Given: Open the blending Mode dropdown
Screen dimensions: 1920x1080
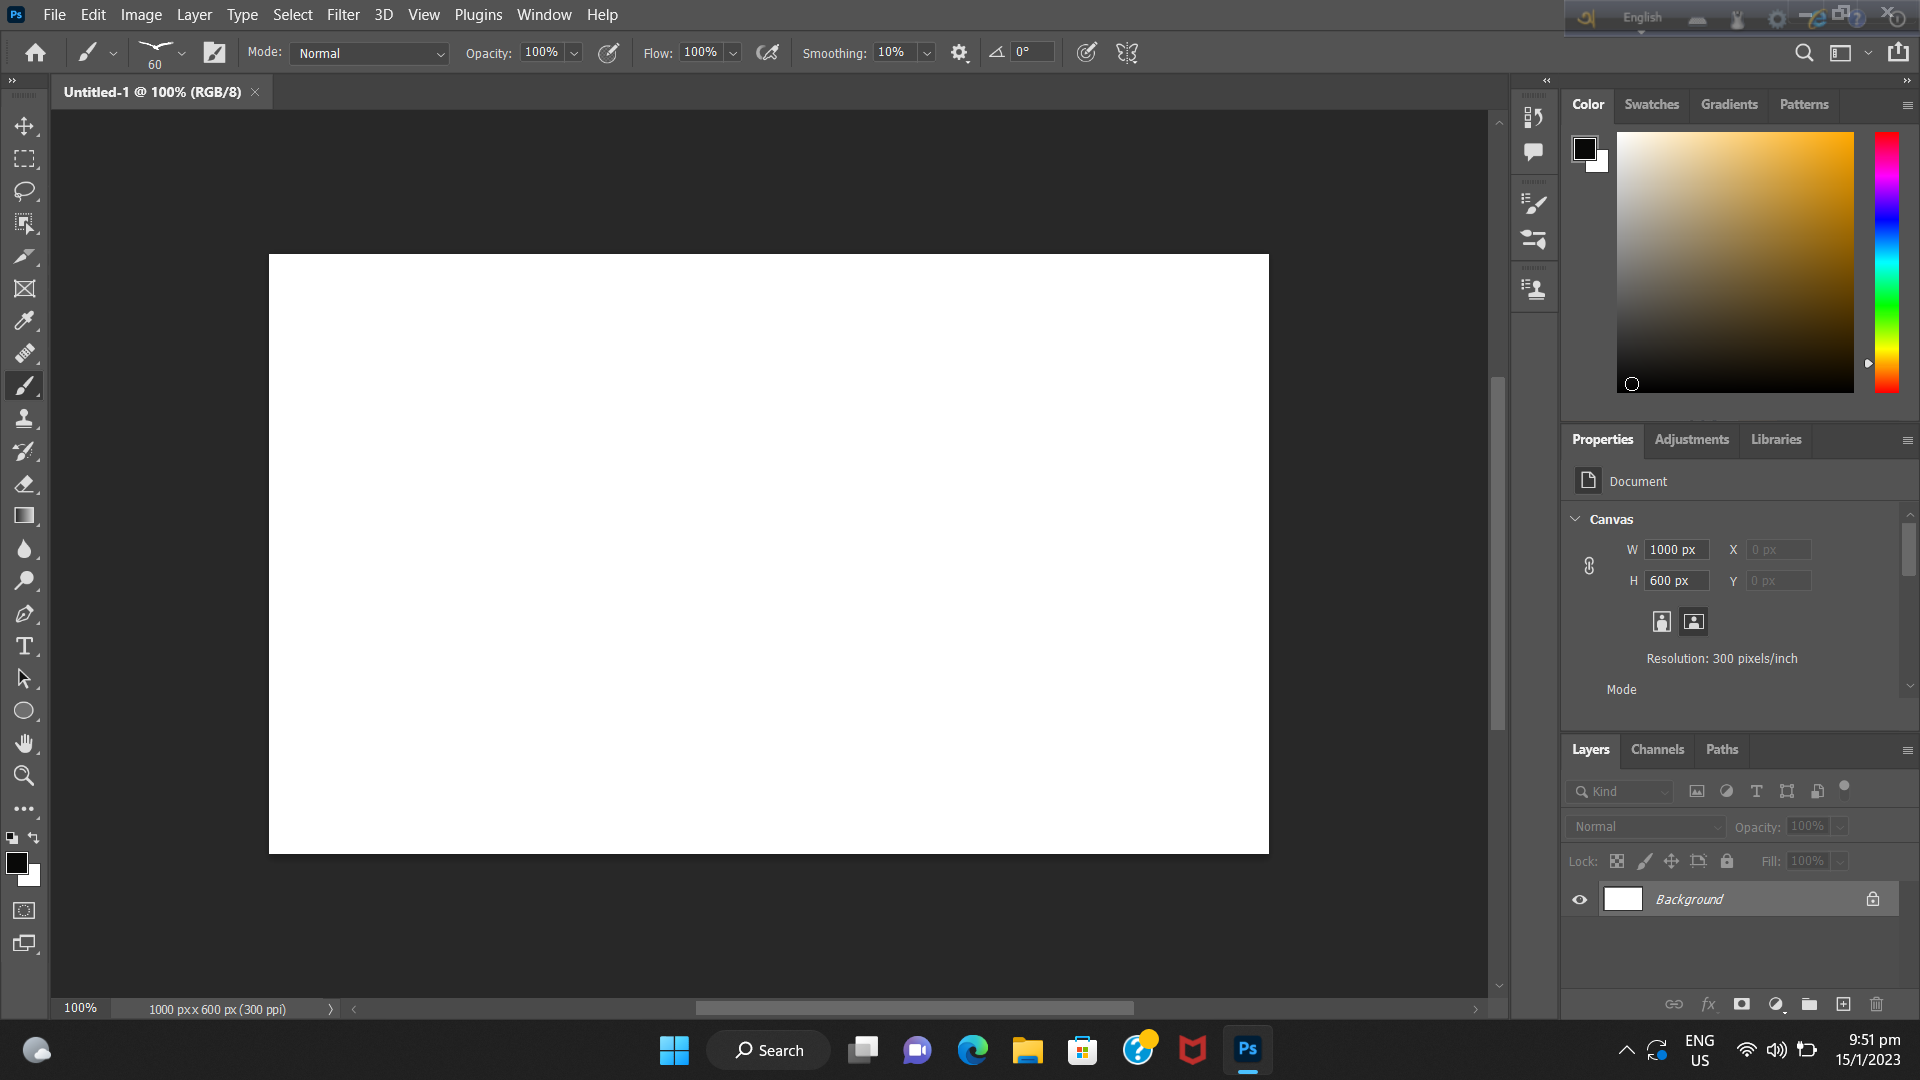Looking at the screenshot, I should tap(368, 53).
